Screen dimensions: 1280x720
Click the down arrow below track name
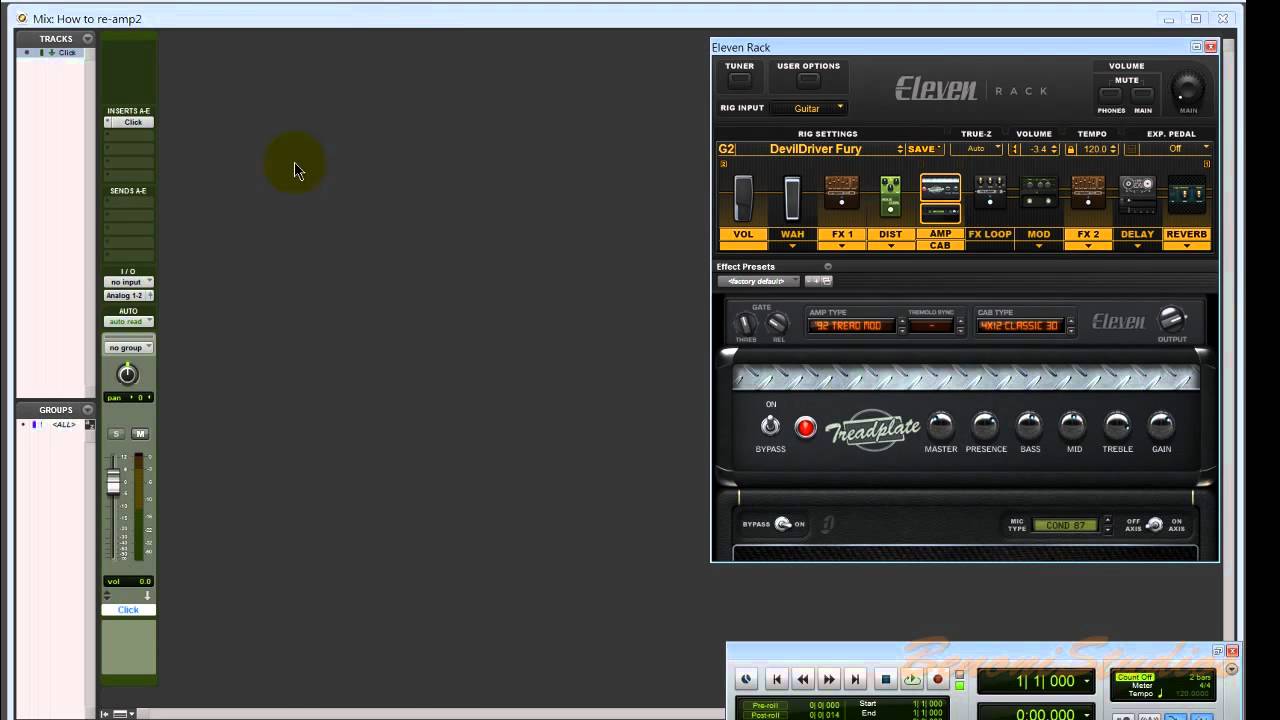[147, 596]
